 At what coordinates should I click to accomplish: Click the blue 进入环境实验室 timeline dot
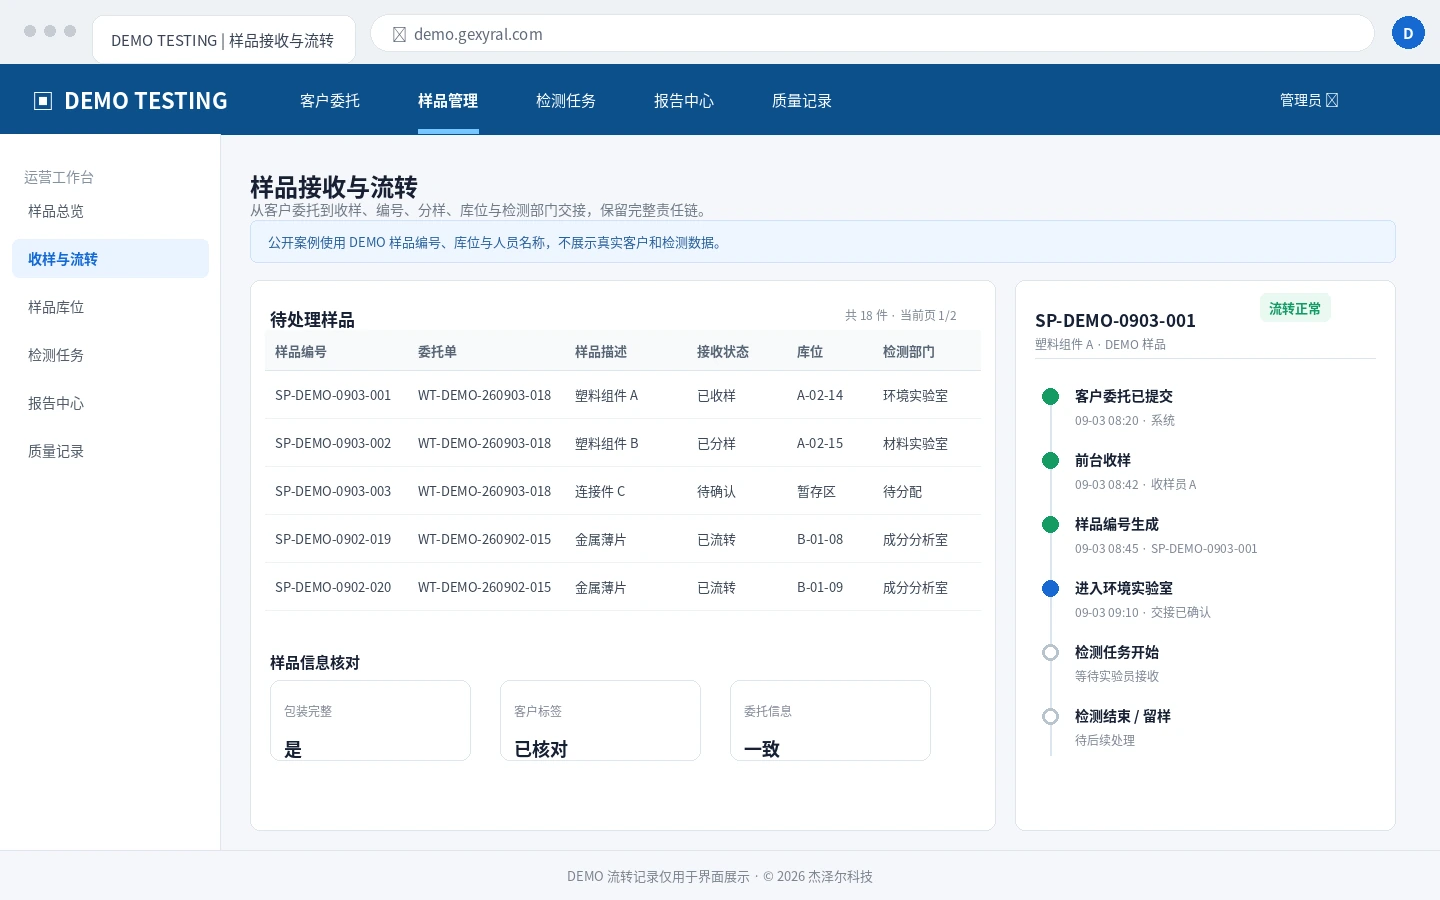pos(1050,589)
